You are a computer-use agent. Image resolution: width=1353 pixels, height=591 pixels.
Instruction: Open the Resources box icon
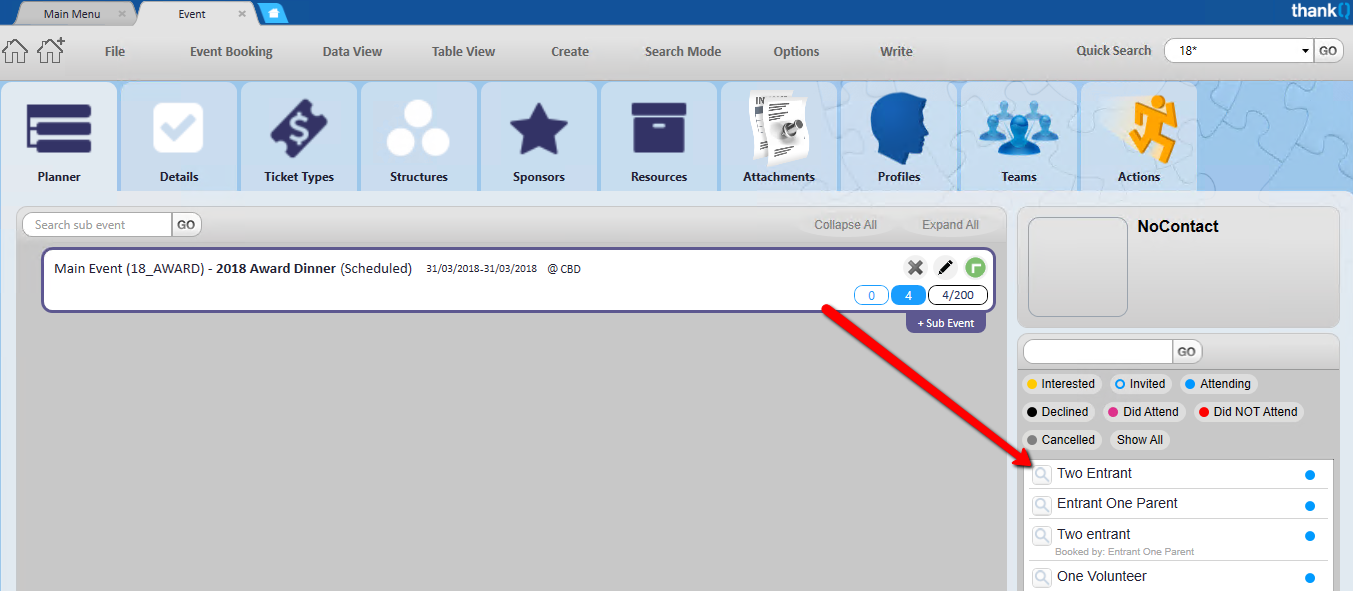coord(658,129)
